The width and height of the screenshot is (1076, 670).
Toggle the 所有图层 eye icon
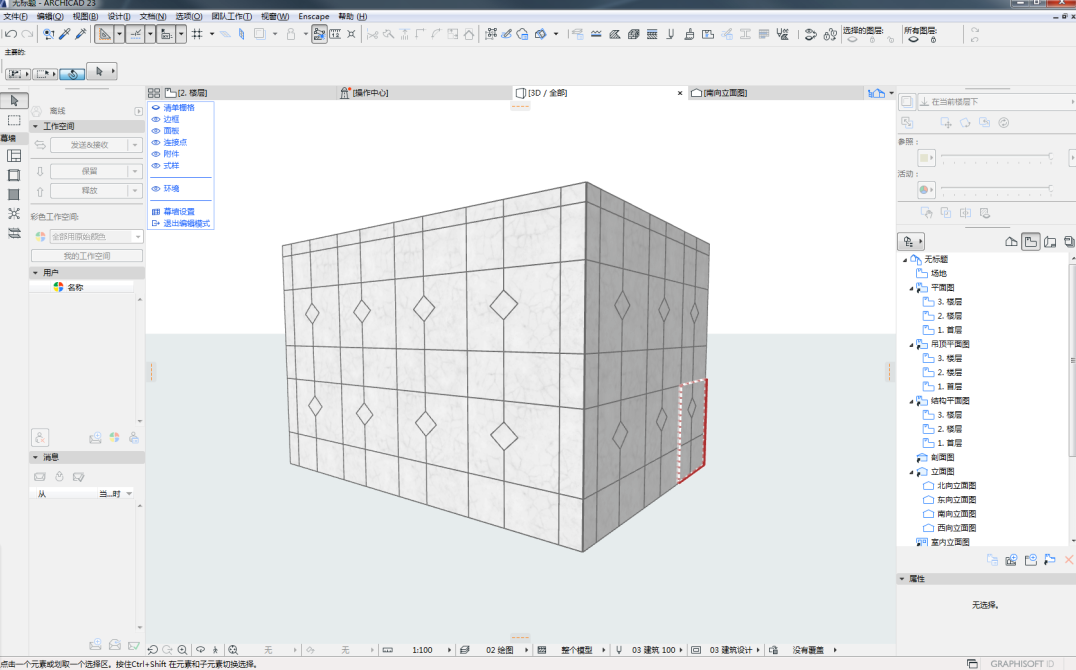913,40
